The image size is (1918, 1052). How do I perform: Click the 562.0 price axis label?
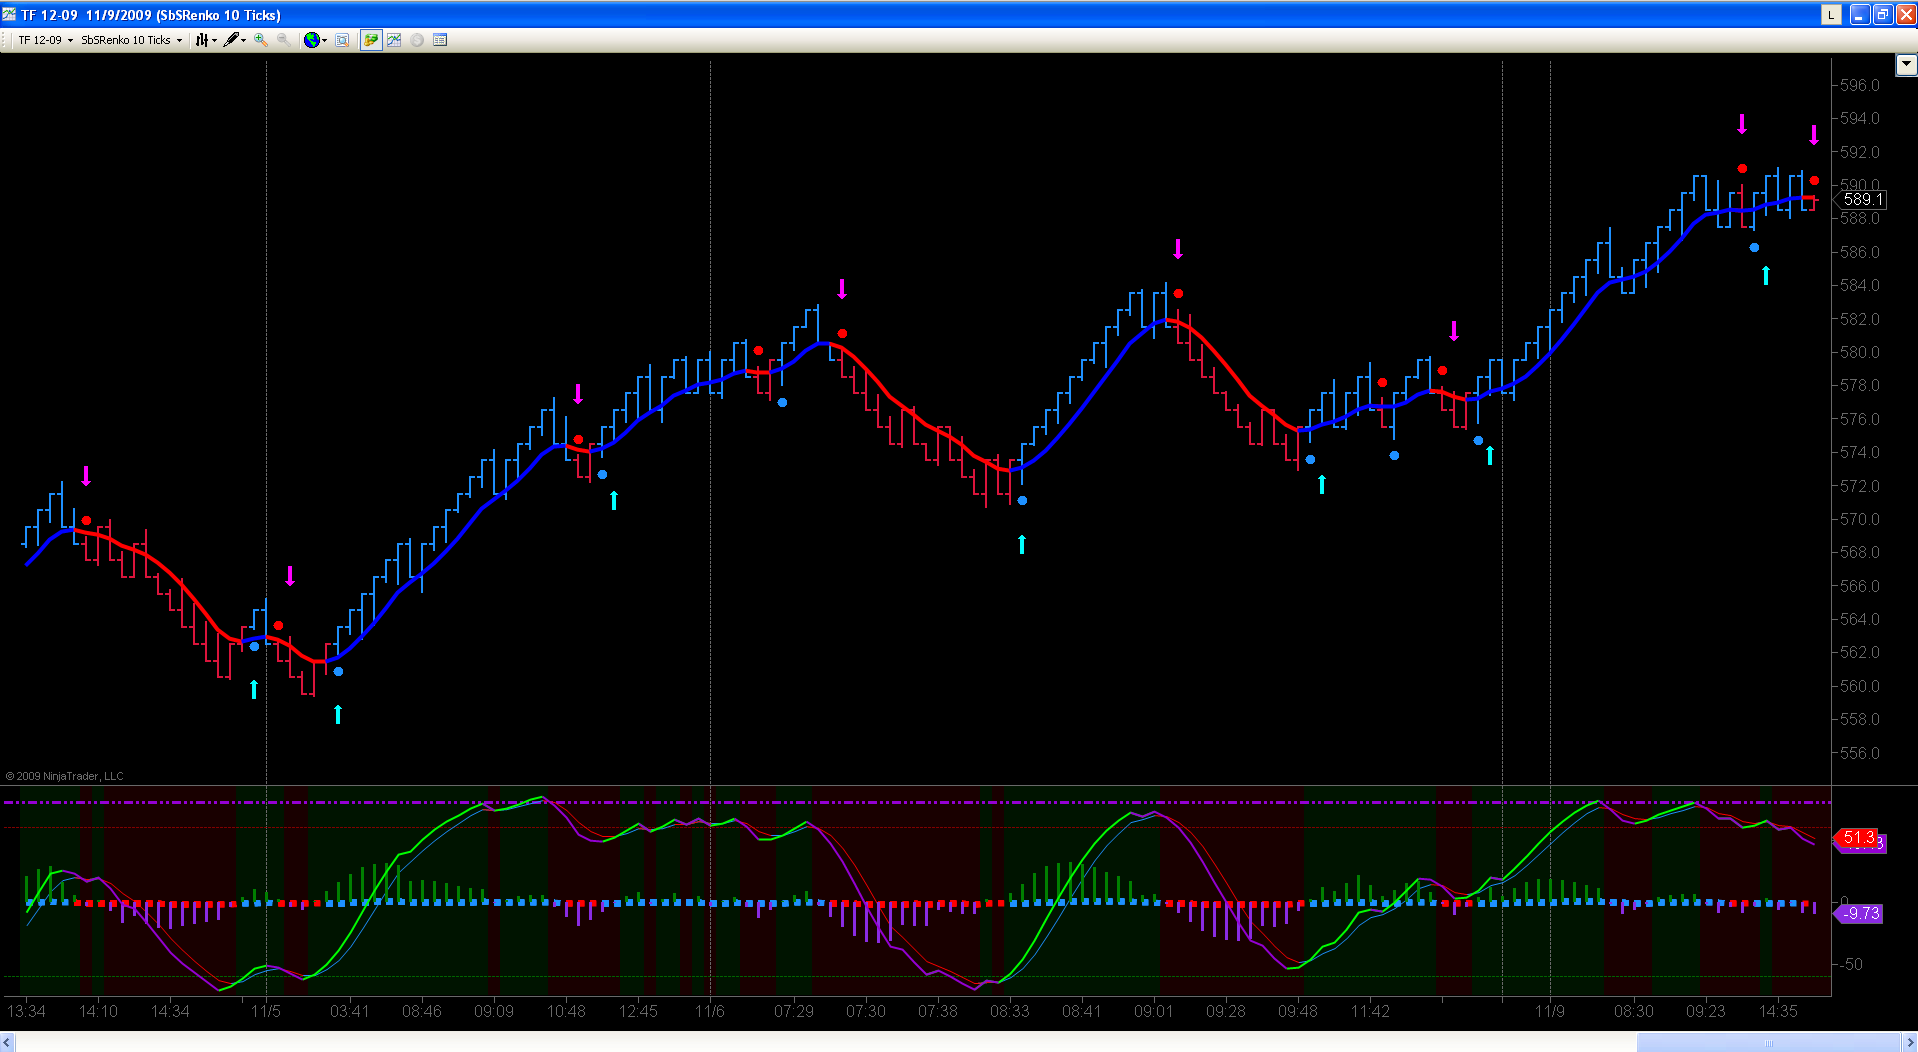pos(1860,652)
